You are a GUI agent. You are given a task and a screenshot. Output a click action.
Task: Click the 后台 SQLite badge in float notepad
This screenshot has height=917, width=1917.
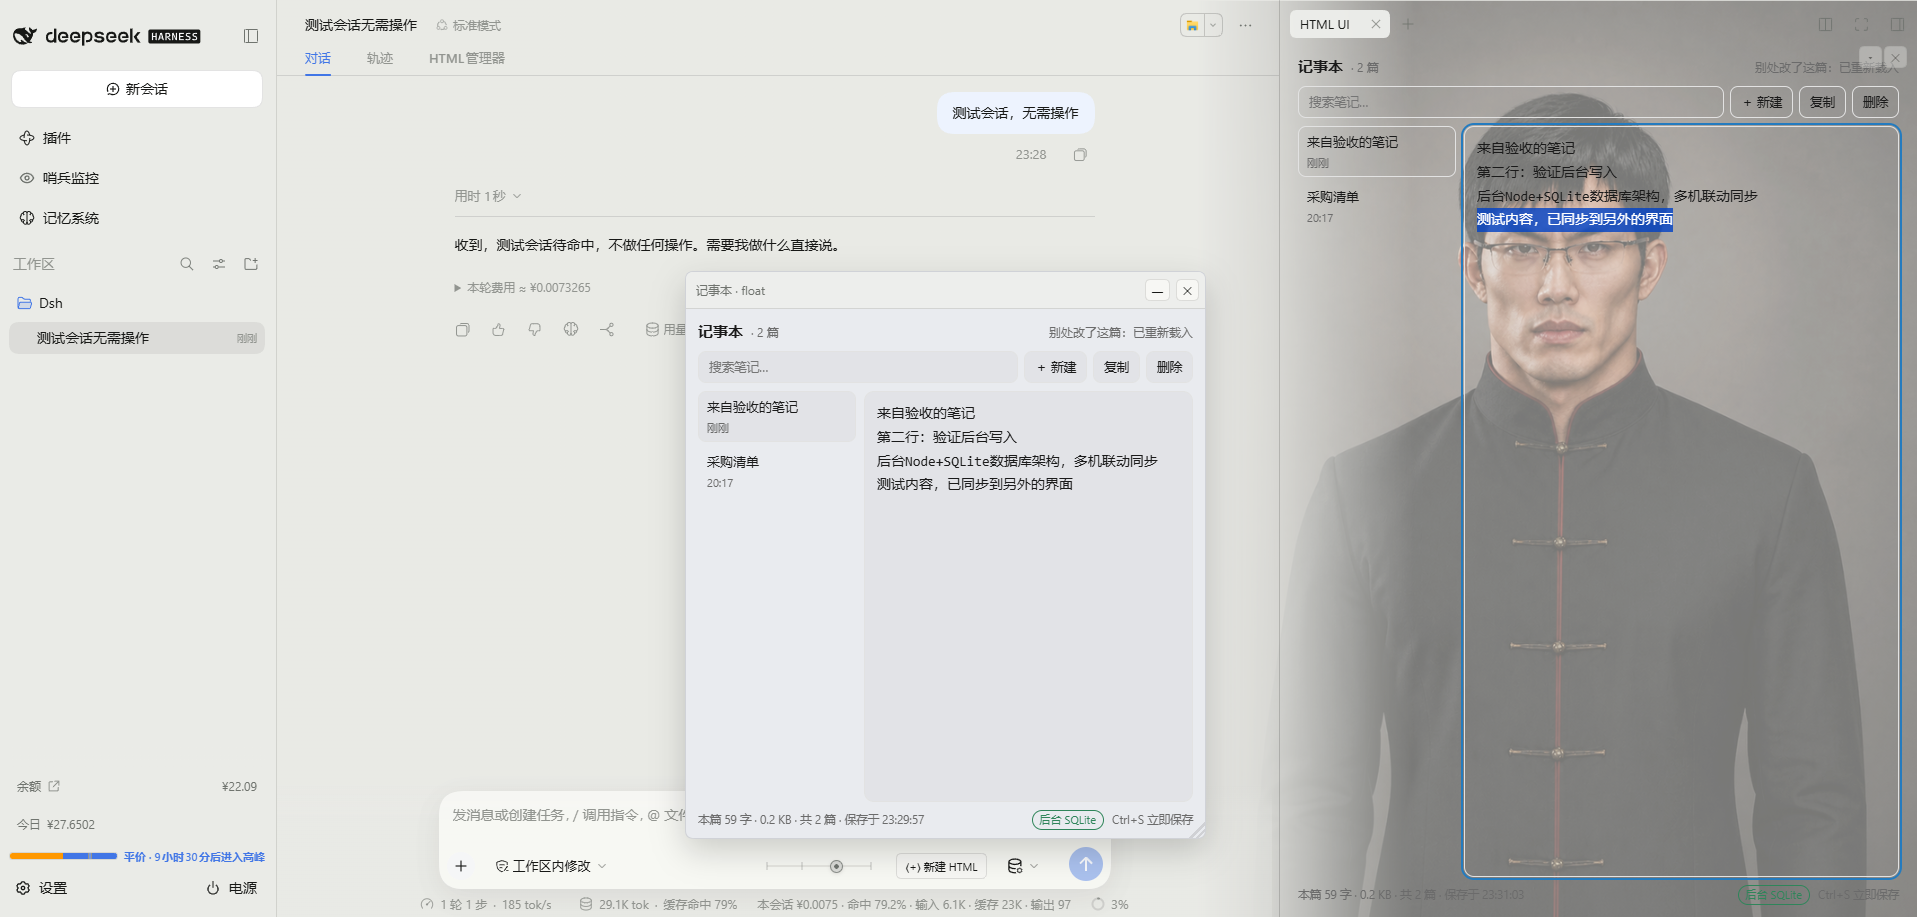(1067, 820)
